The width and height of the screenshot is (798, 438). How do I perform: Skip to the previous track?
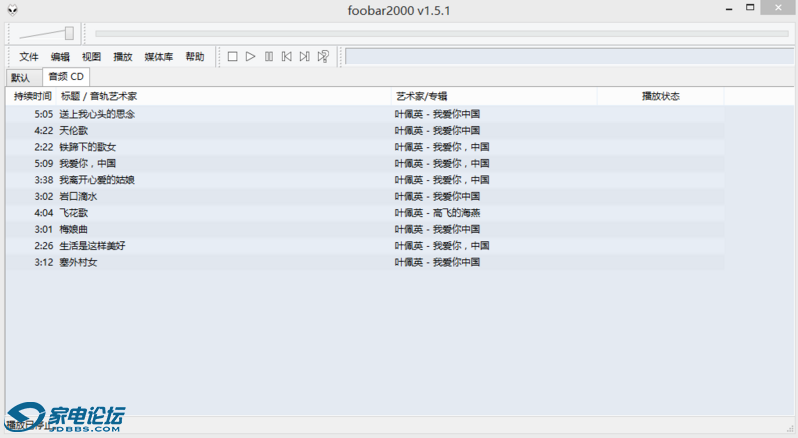(x=286, y=57)
